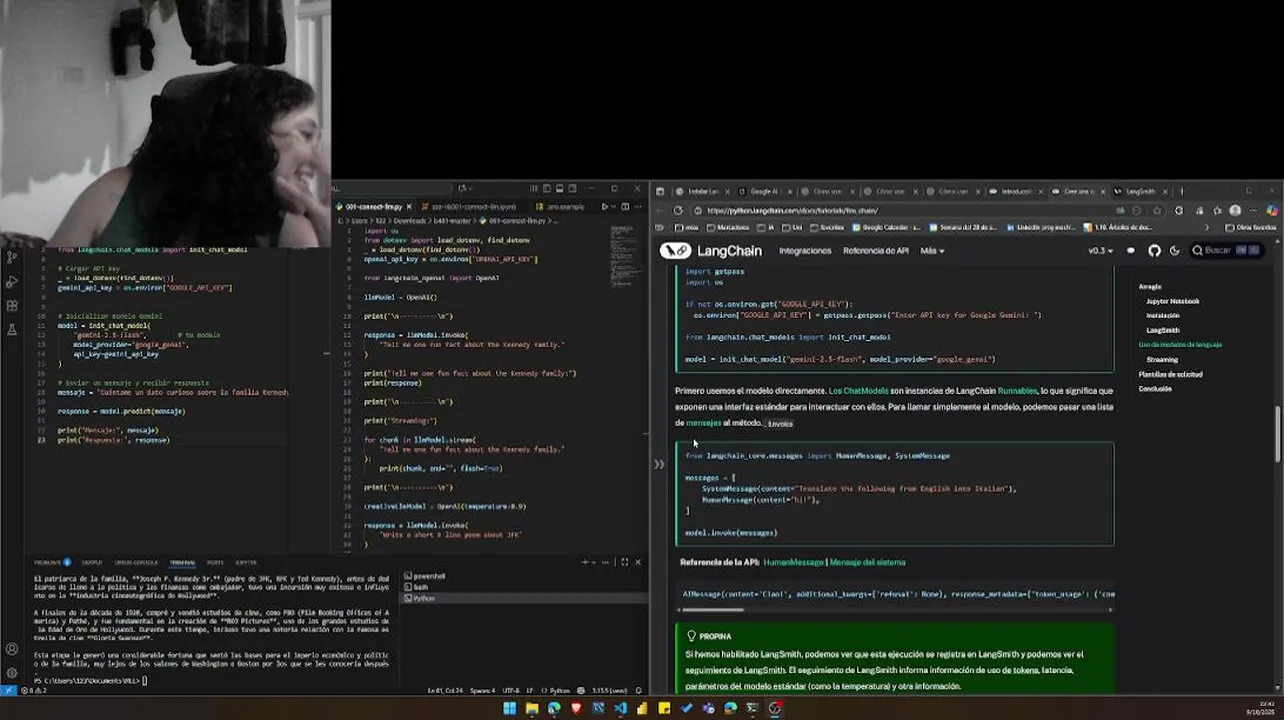
Task: Open run button dropdown arrow in editor
Action: click(x=613, y=207)
